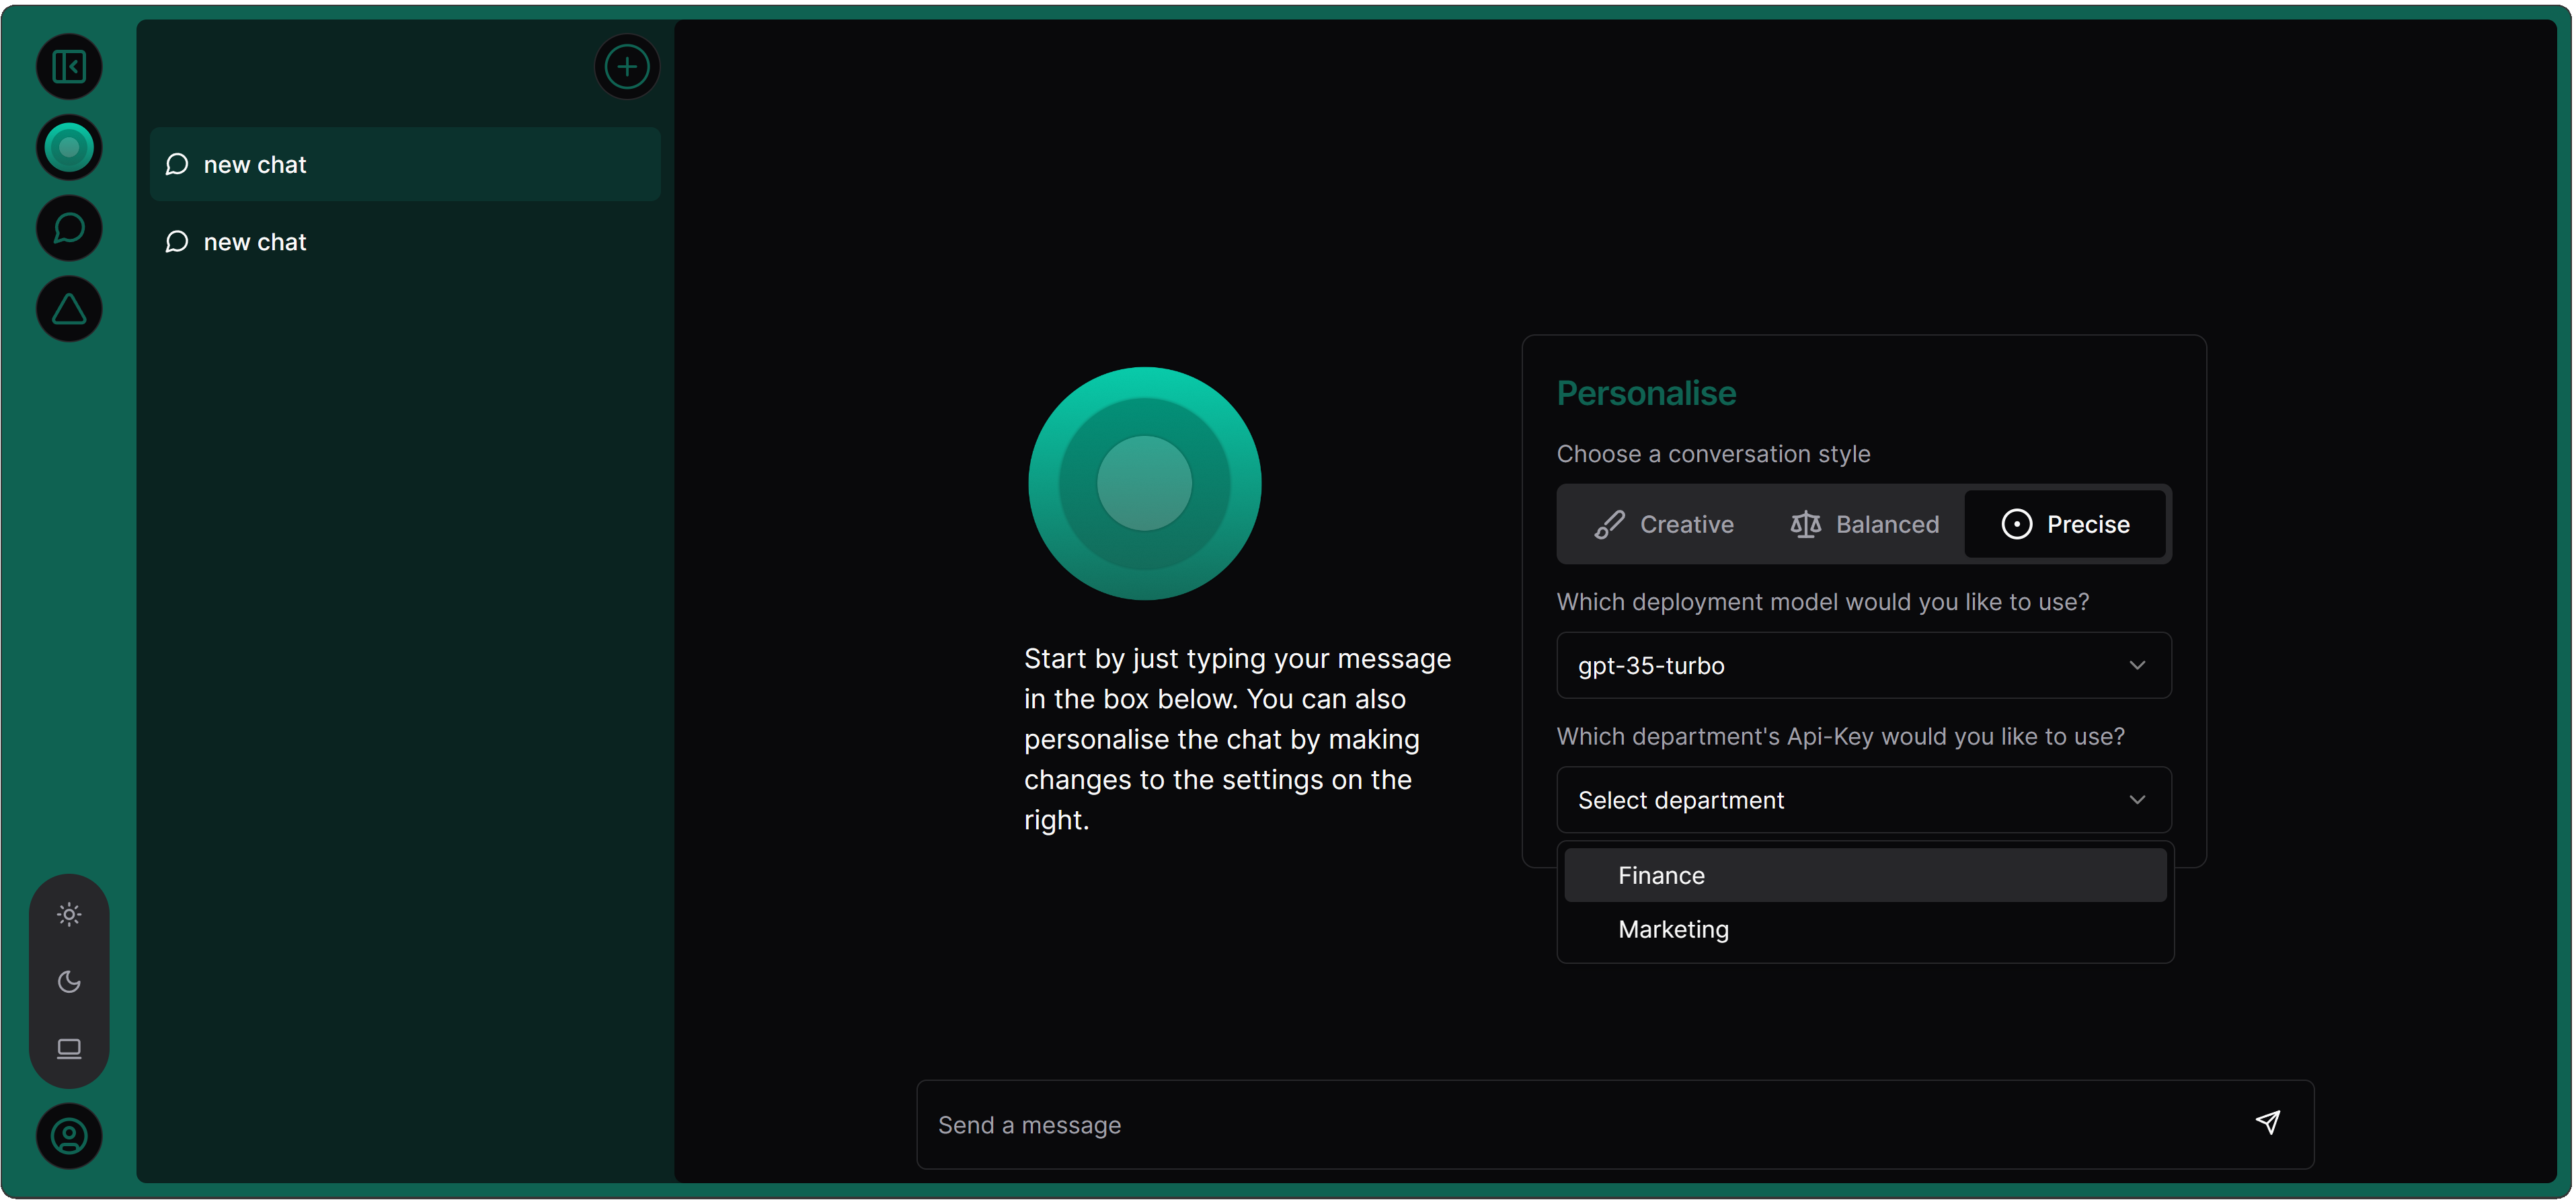Click the gpt-35-turbo model selector

[x=1863, y=666]
